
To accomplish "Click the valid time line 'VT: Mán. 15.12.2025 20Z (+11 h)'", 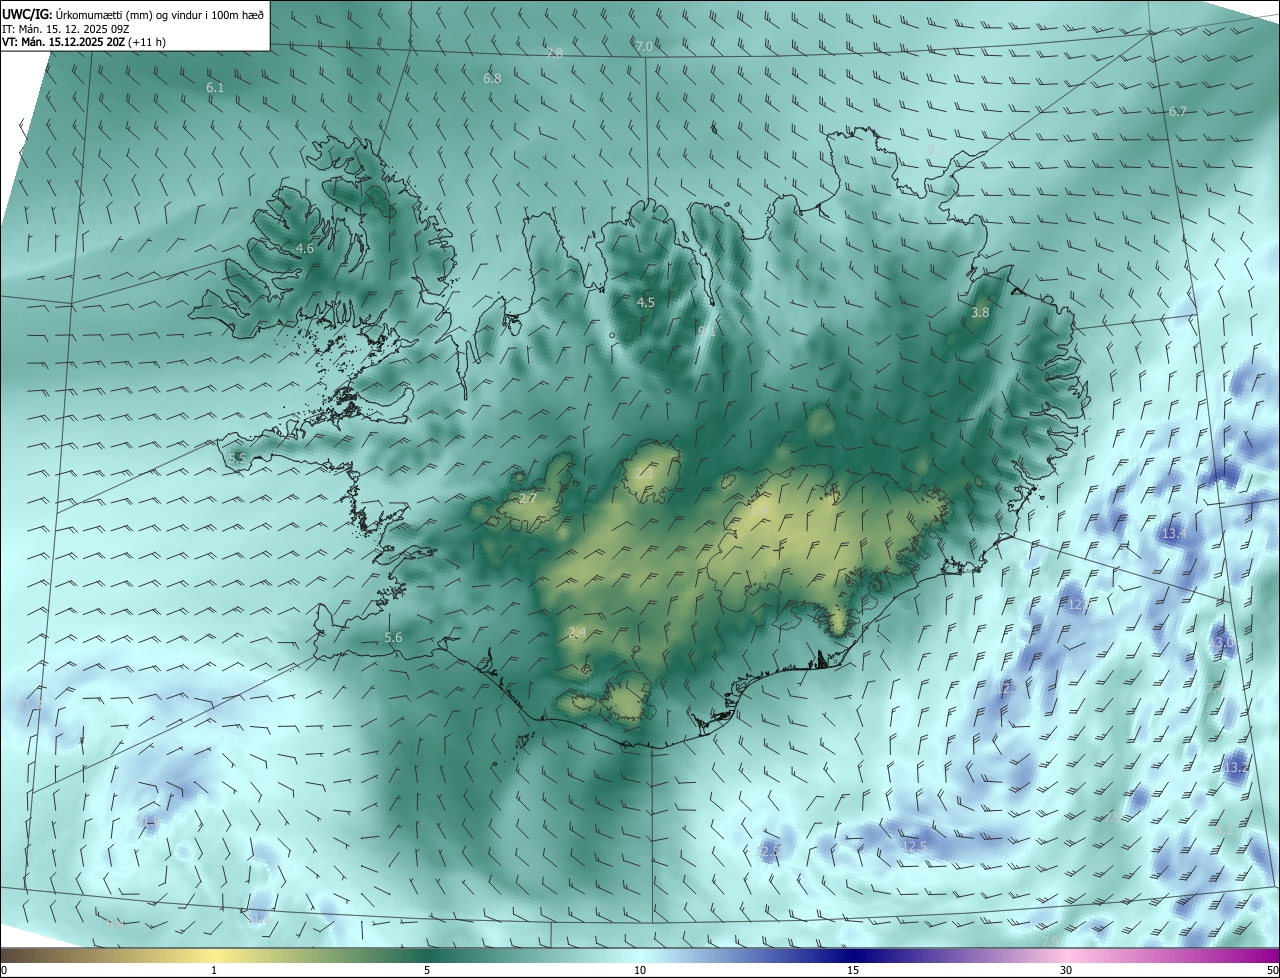I will point(86,43).
